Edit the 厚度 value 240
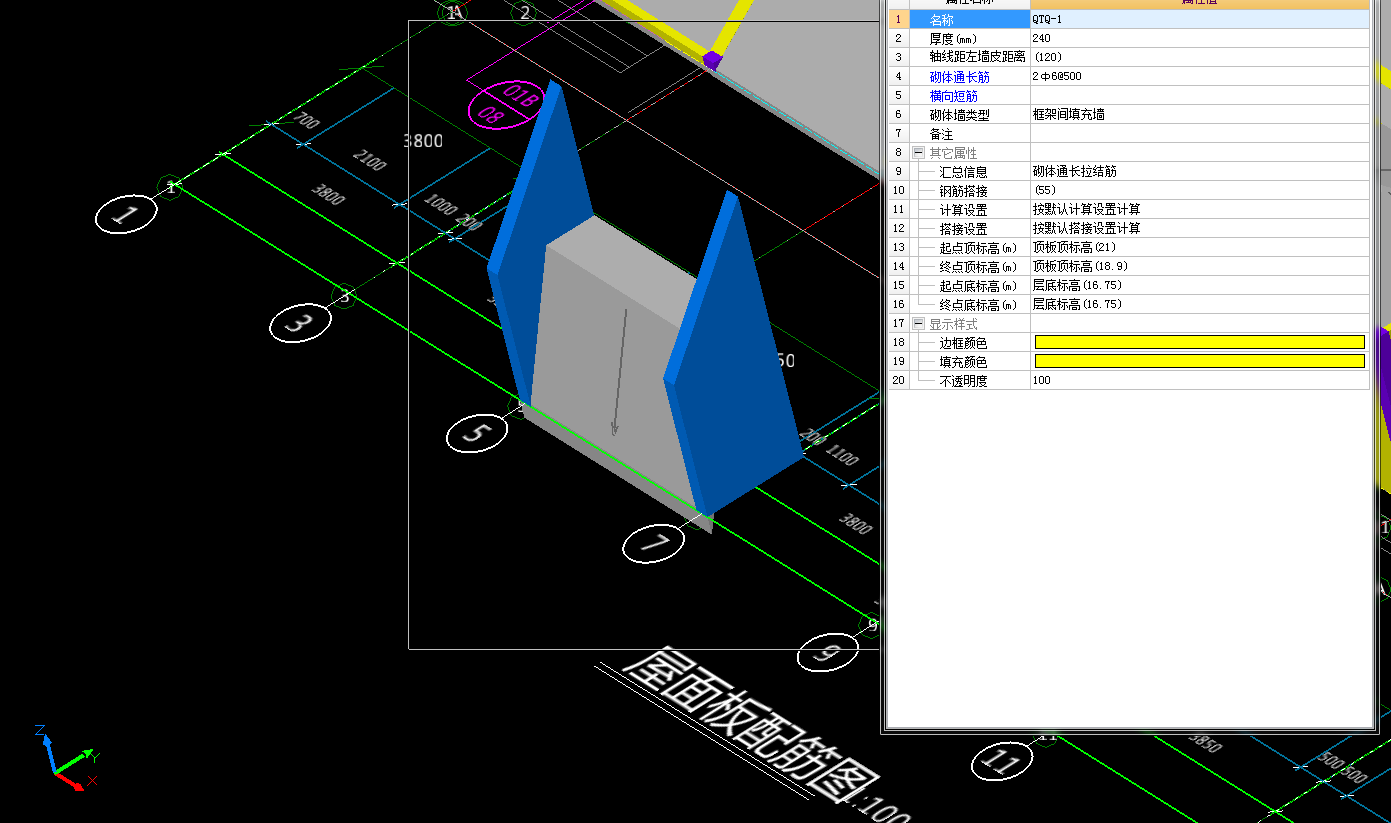 pos(1199,38)
